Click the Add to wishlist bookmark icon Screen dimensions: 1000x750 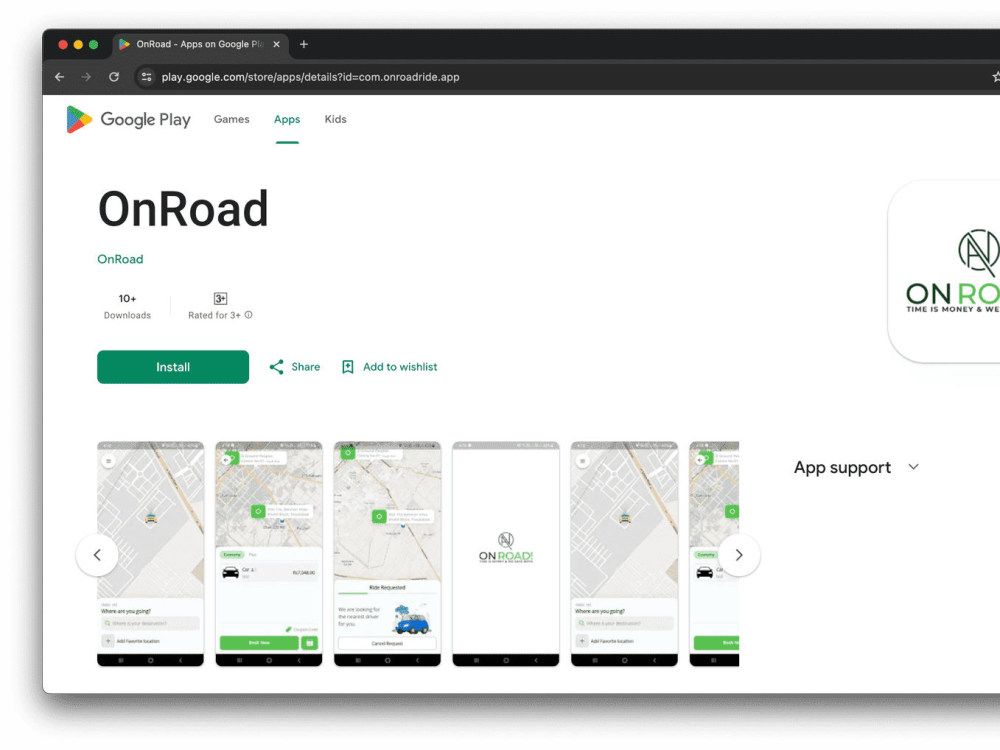pos(348,367)
